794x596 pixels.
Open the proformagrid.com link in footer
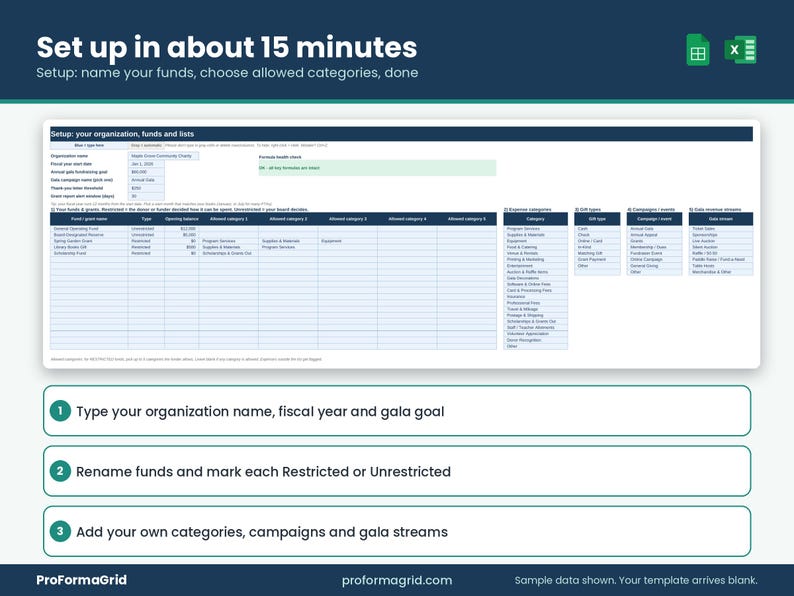coord(397,580)
